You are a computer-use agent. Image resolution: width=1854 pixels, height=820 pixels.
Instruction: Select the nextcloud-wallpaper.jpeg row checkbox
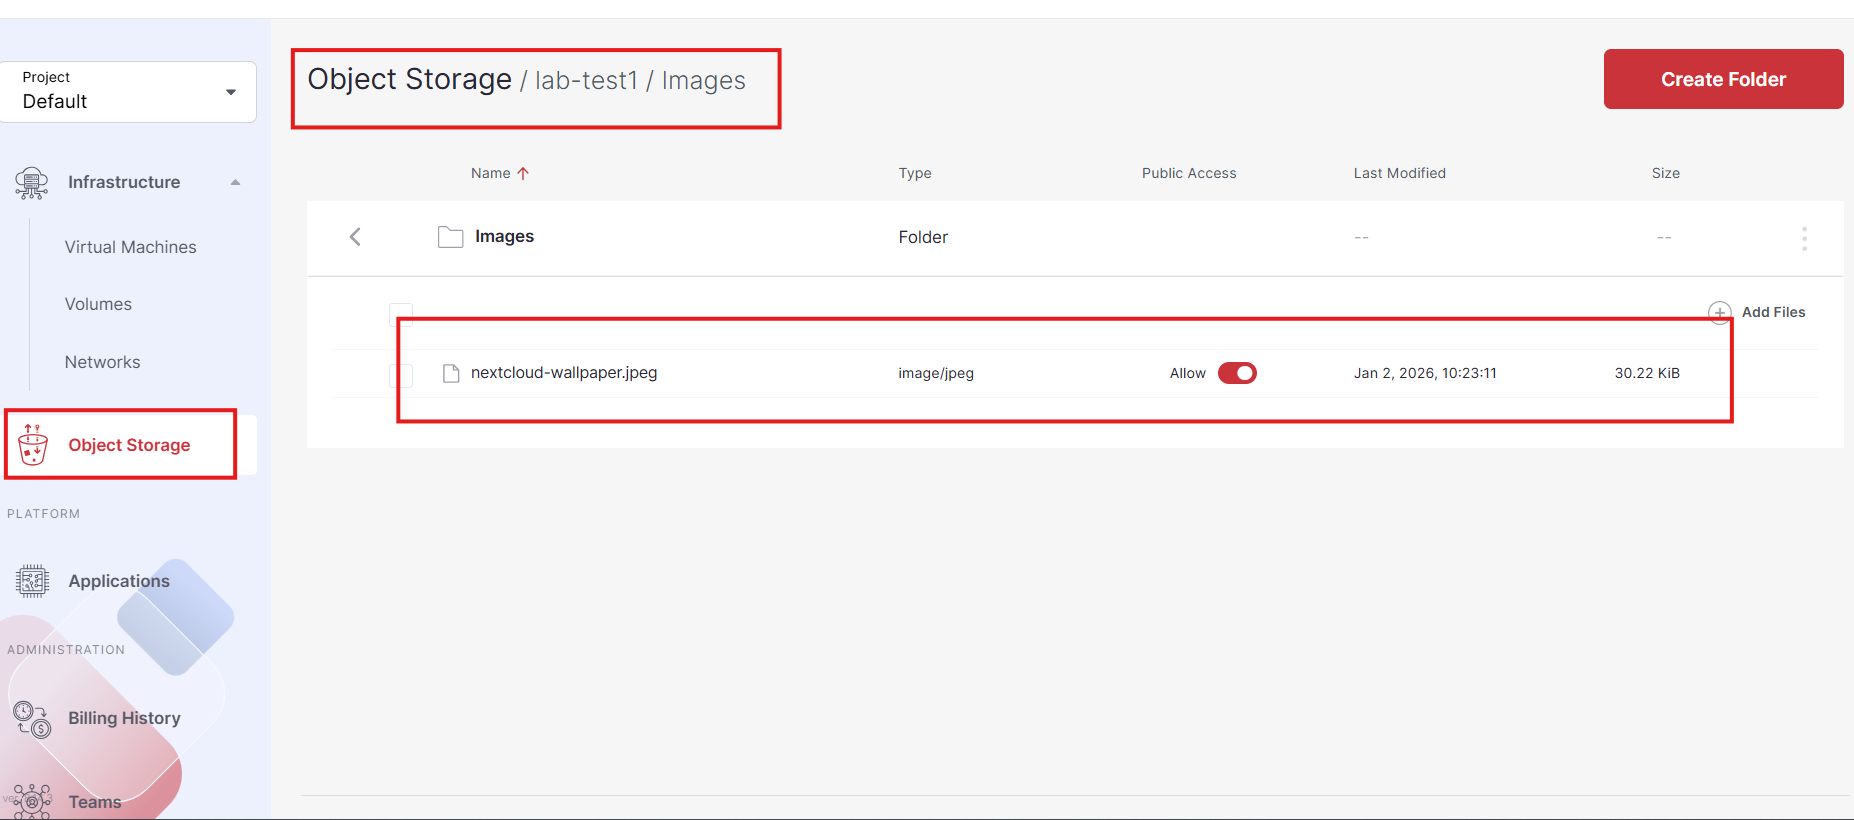tap(401, 375)
